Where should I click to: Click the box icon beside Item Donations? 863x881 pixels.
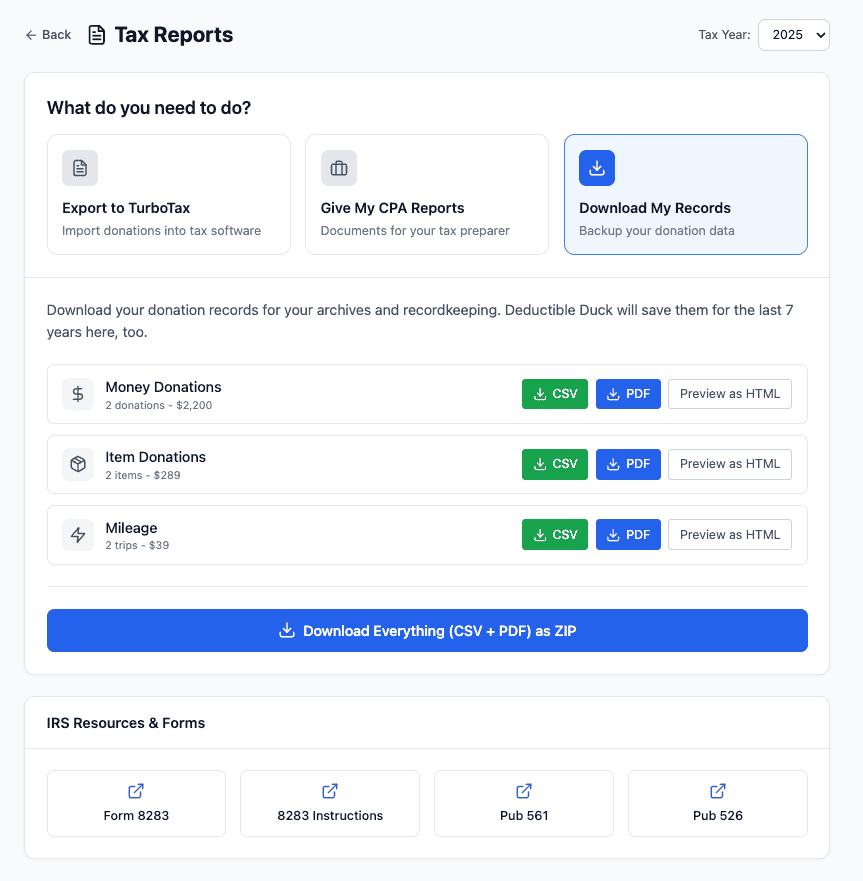click(78, 464)
